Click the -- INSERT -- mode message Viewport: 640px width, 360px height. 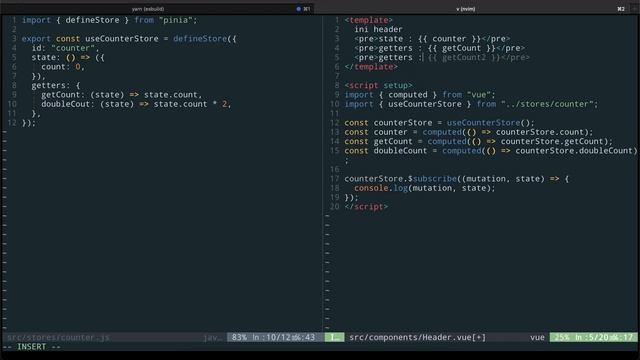tap(31, 347)
